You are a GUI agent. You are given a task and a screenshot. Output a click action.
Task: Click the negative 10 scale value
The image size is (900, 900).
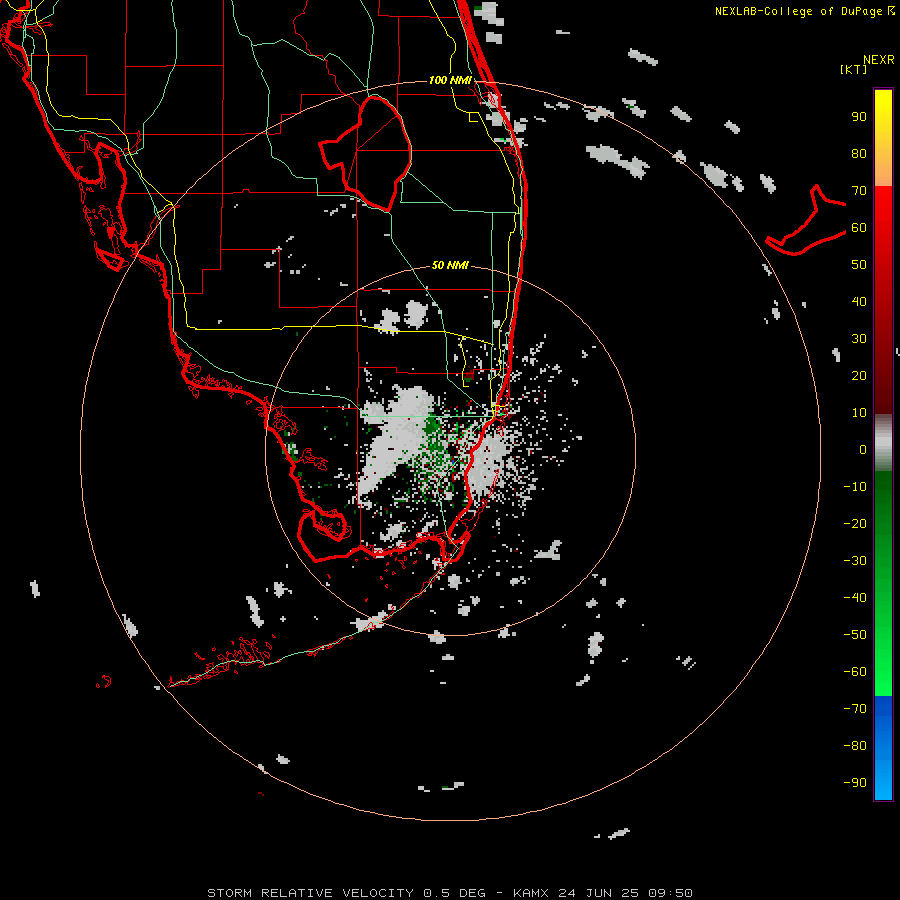click(855, 487)
